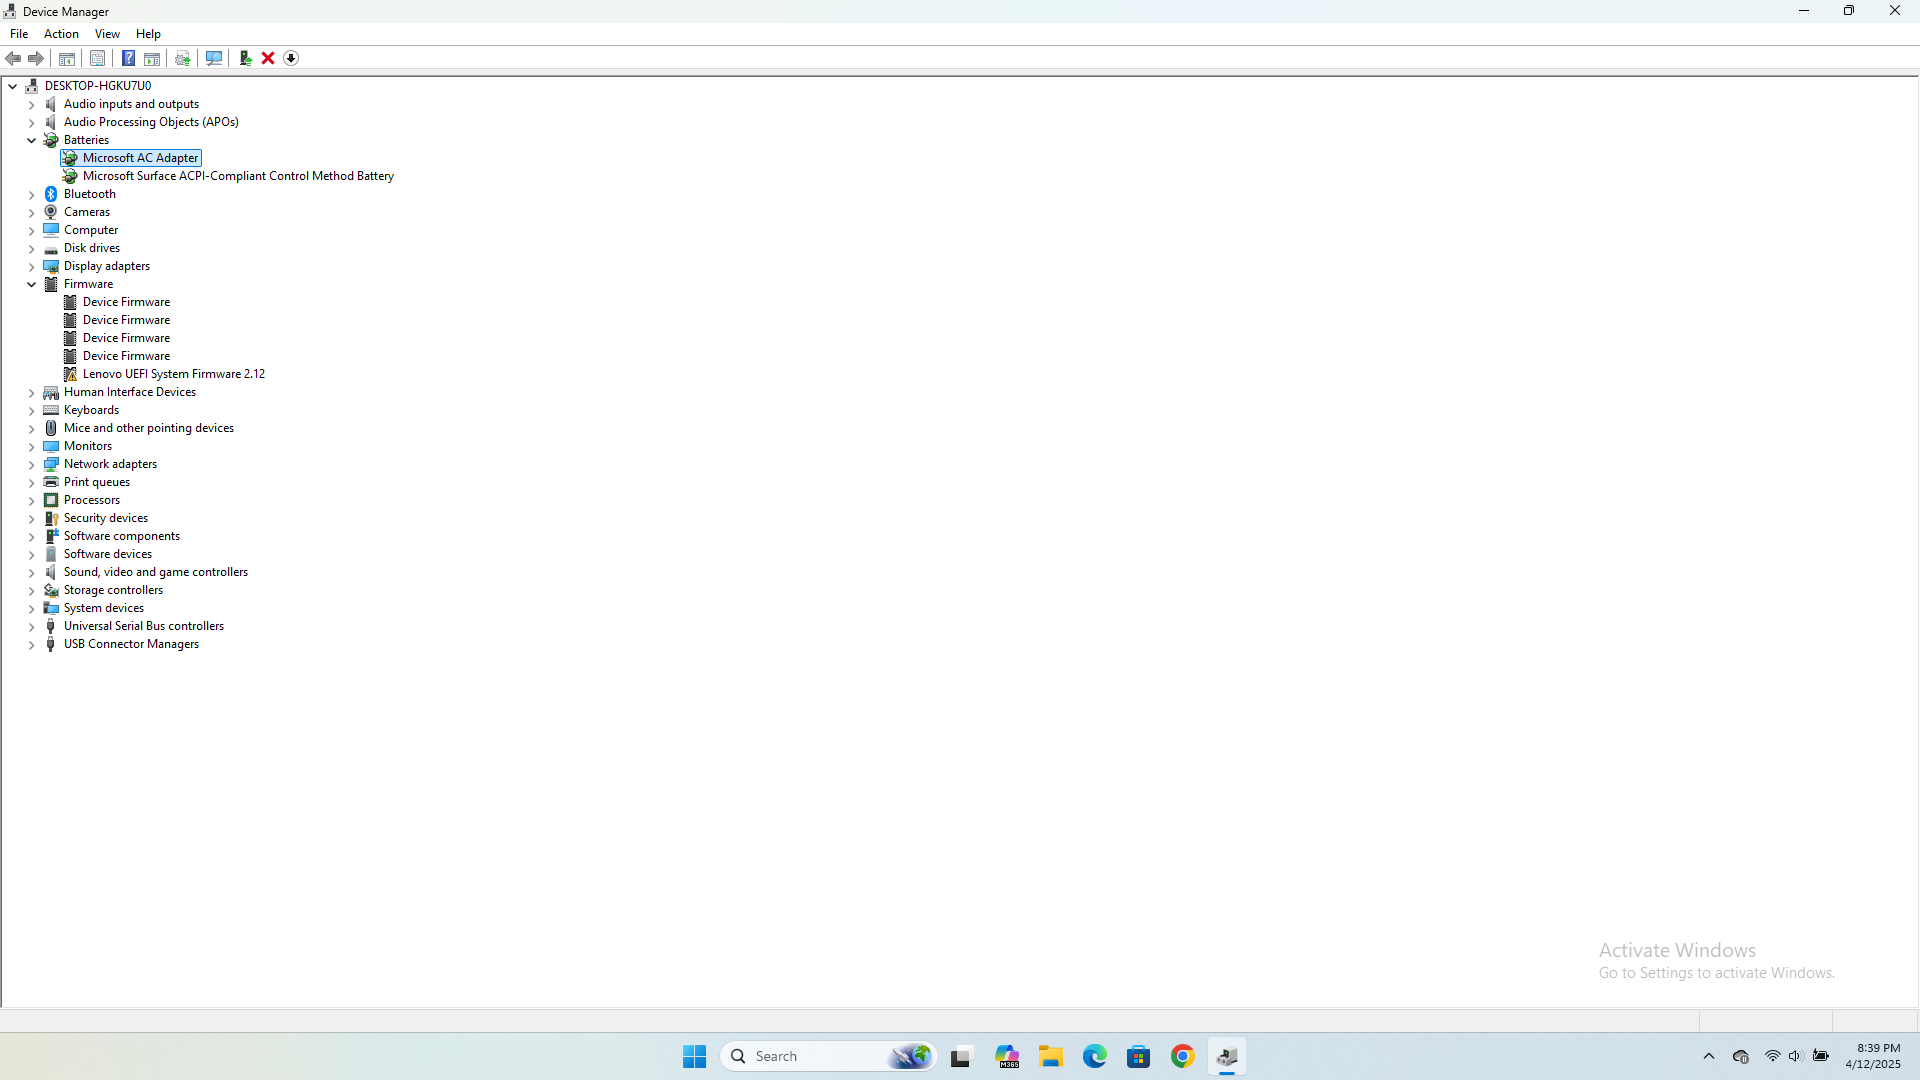Expand Audio Processing Objects (APOs)
Screen dimensions: 1920x1080
click(32, 122)
